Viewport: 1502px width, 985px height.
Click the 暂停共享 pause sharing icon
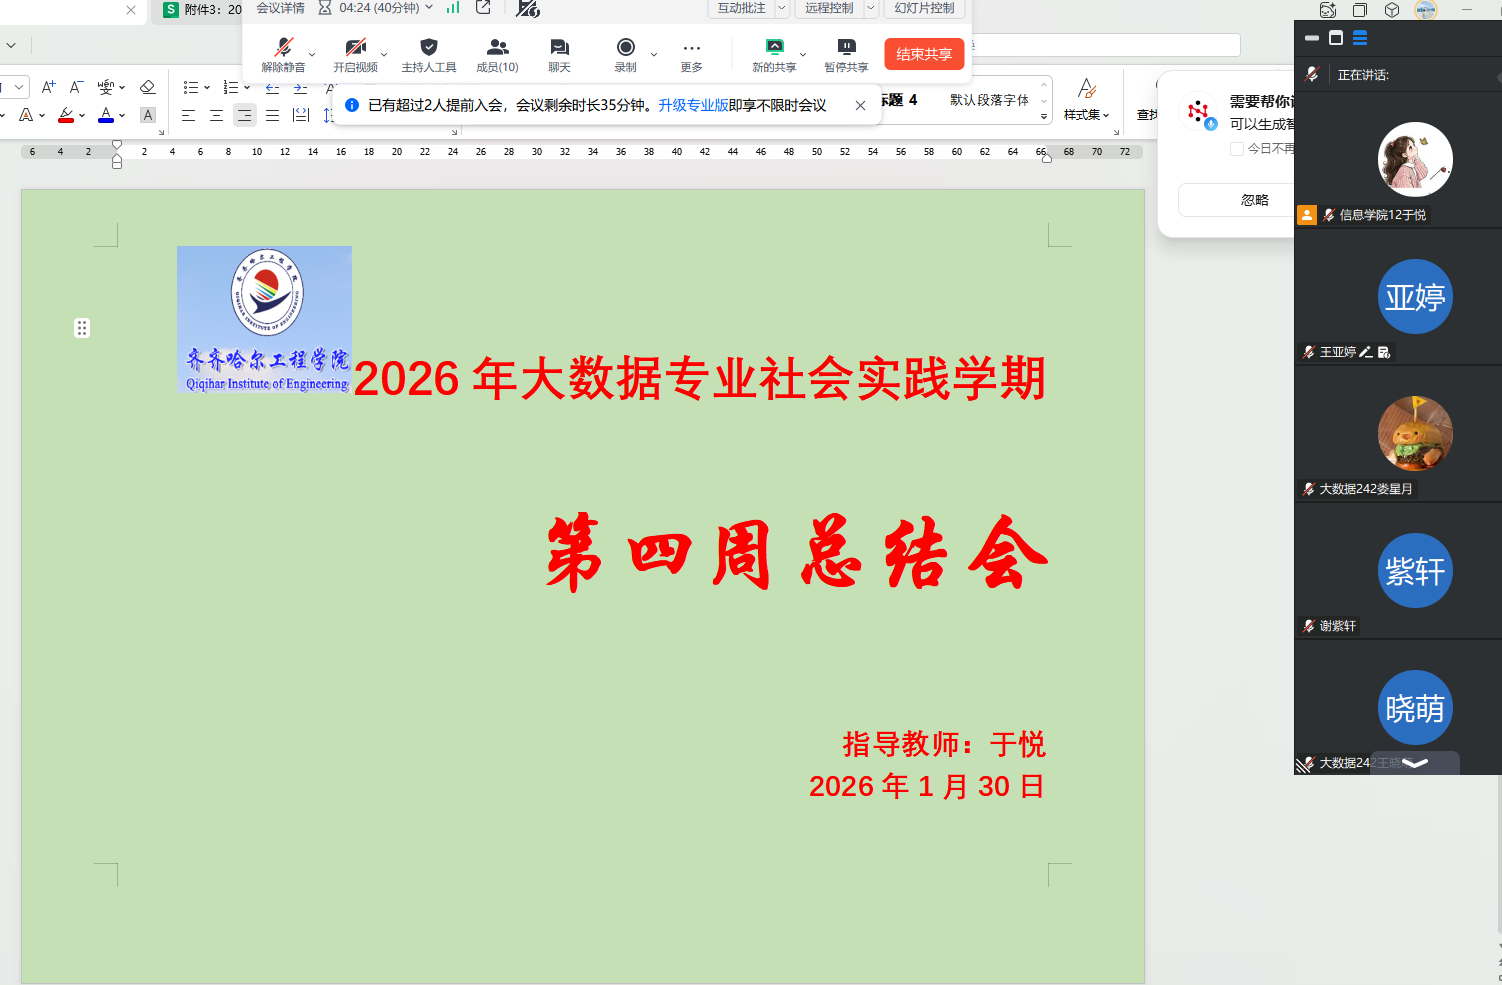click(x=846, y=47)
